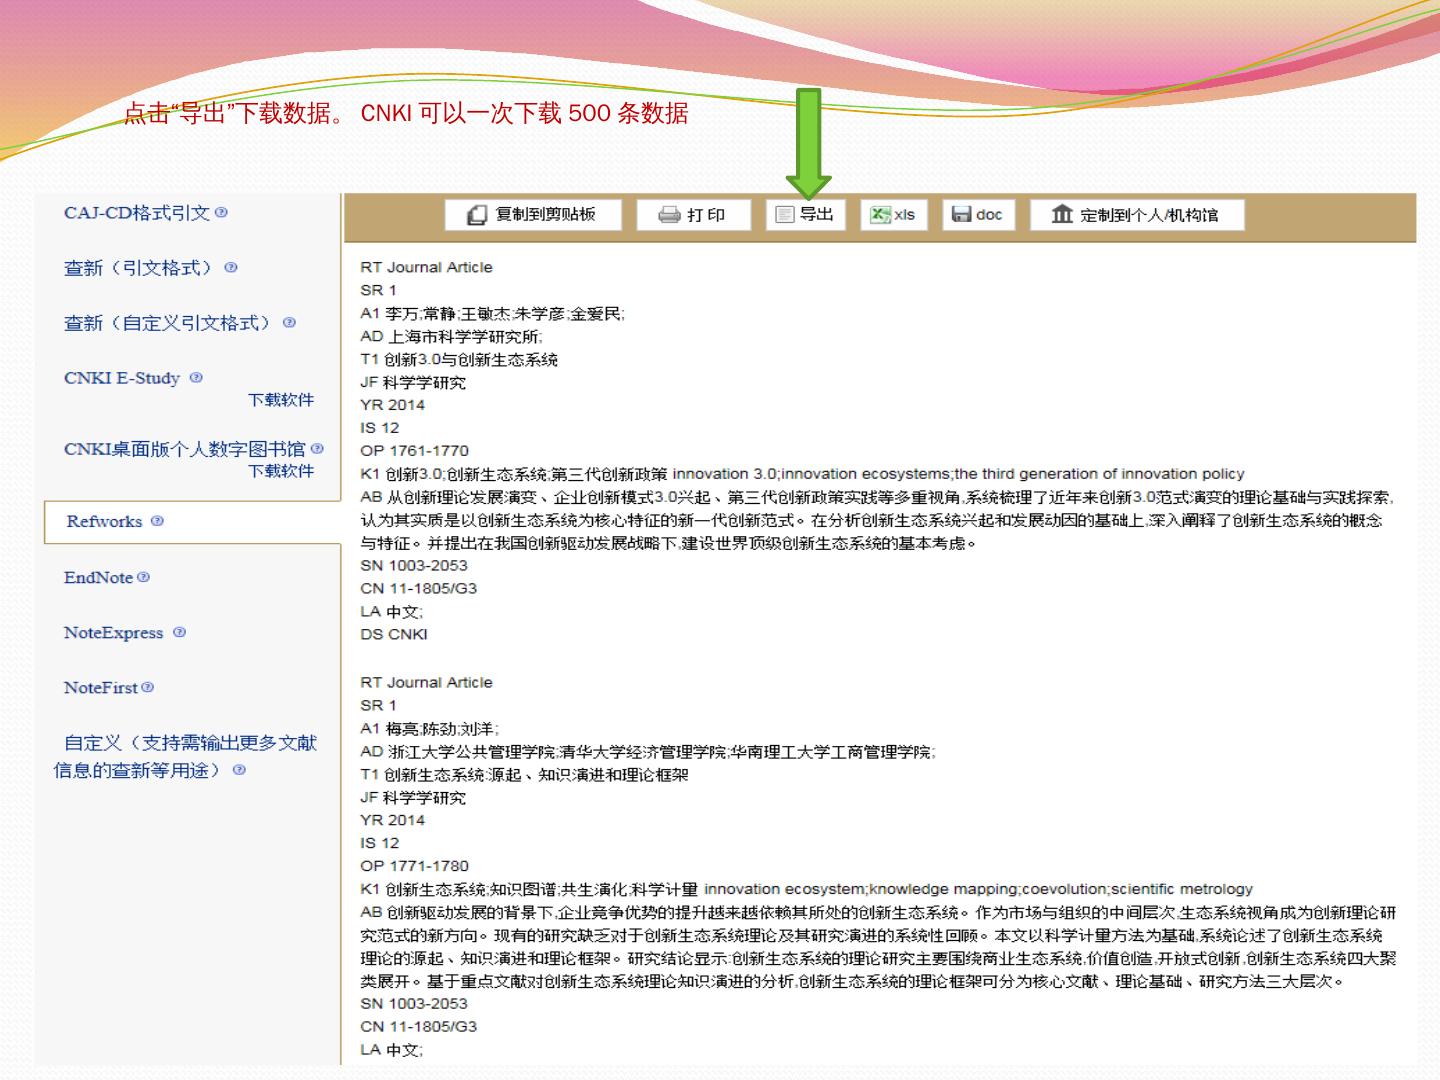Export results as doc file

(x=978, y=215)
